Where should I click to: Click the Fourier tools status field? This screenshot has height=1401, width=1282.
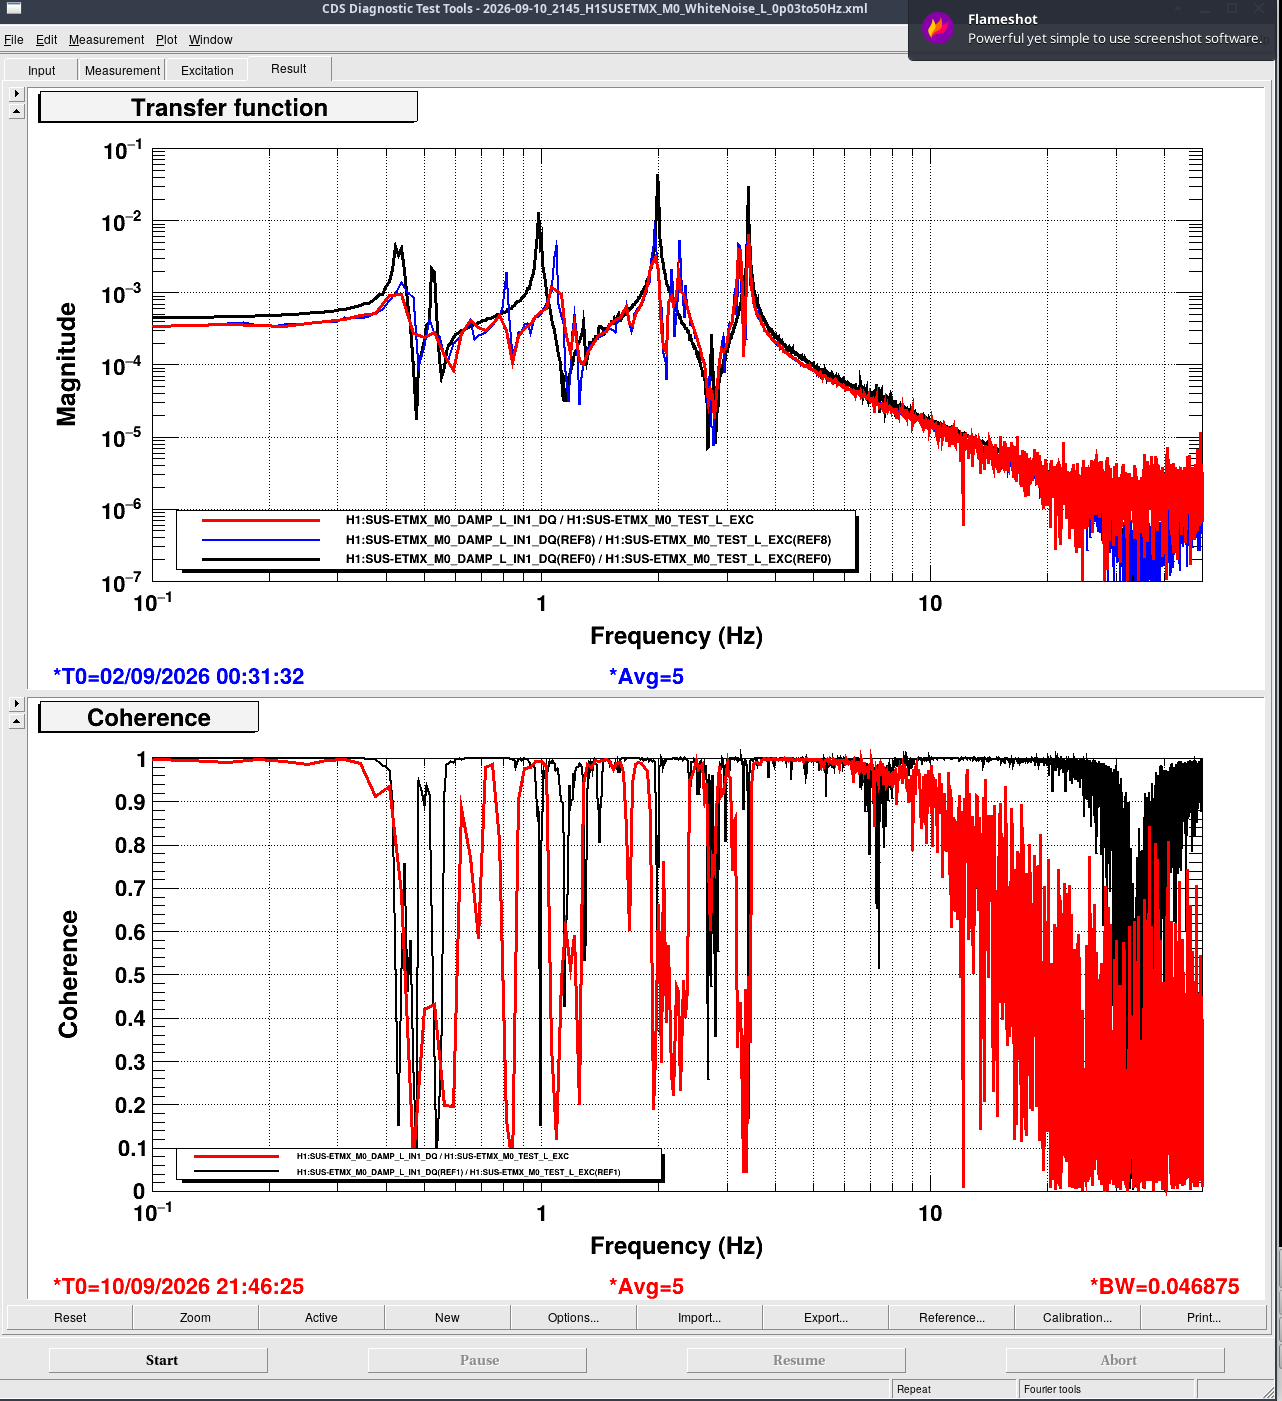tap(1107, 1389)
